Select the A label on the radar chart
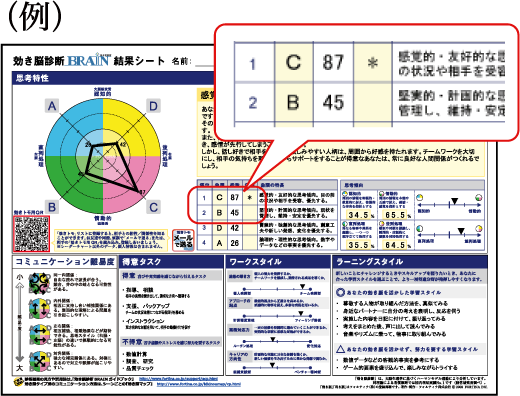Screen dimensions: 520x396 click(x=52, y=106)
